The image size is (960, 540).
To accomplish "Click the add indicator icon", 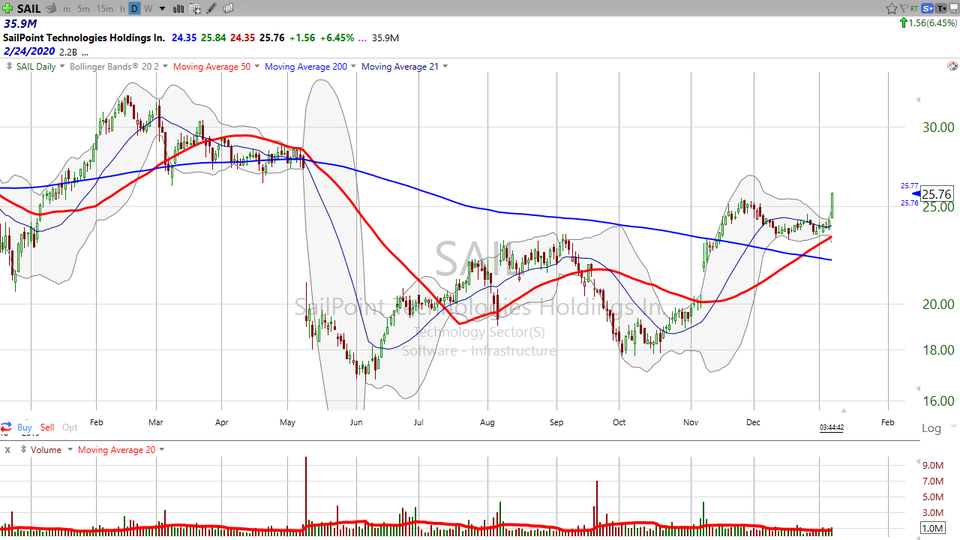I will 195,9.
